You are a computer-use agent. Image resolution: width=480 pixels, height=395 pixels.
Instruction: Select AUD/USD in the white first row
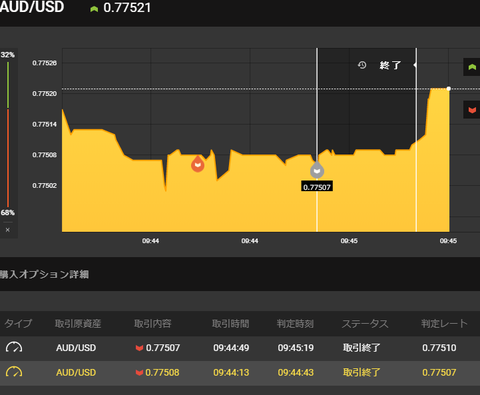76,348
